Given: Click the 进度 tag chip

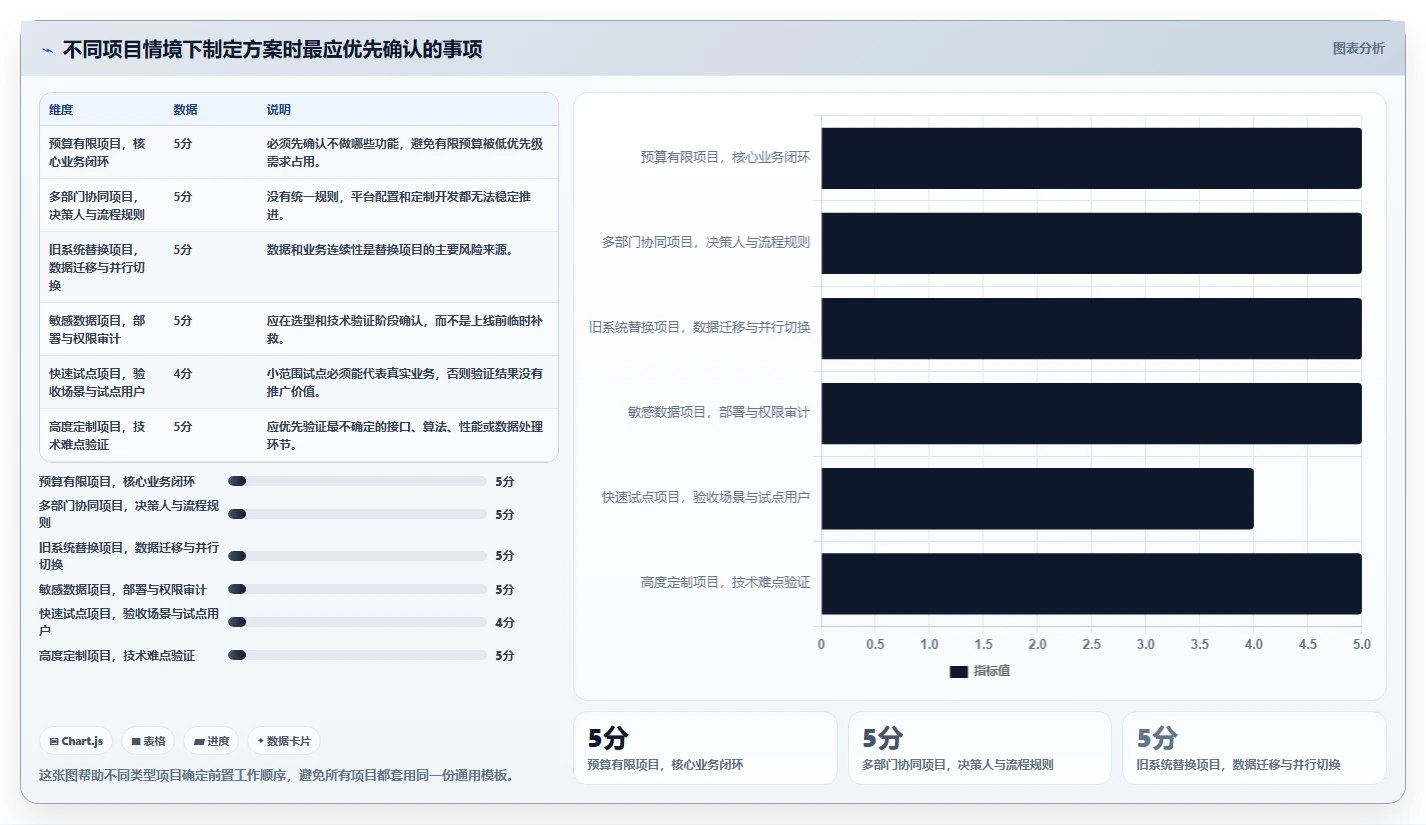Looking at the screenshot, I should click(x=212, y=741).
